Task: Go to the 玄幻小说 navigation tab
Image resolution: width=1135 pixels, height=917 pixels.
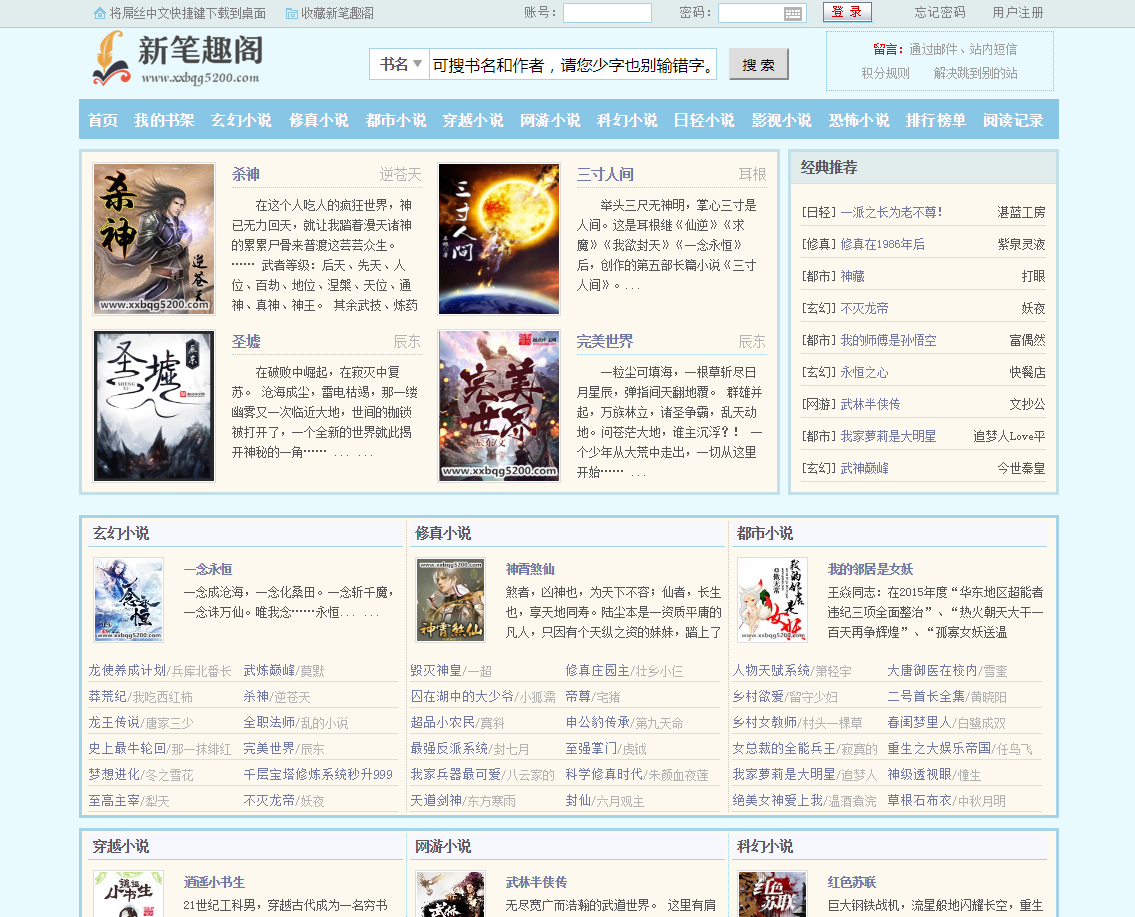Action: (x=241, y=120)
